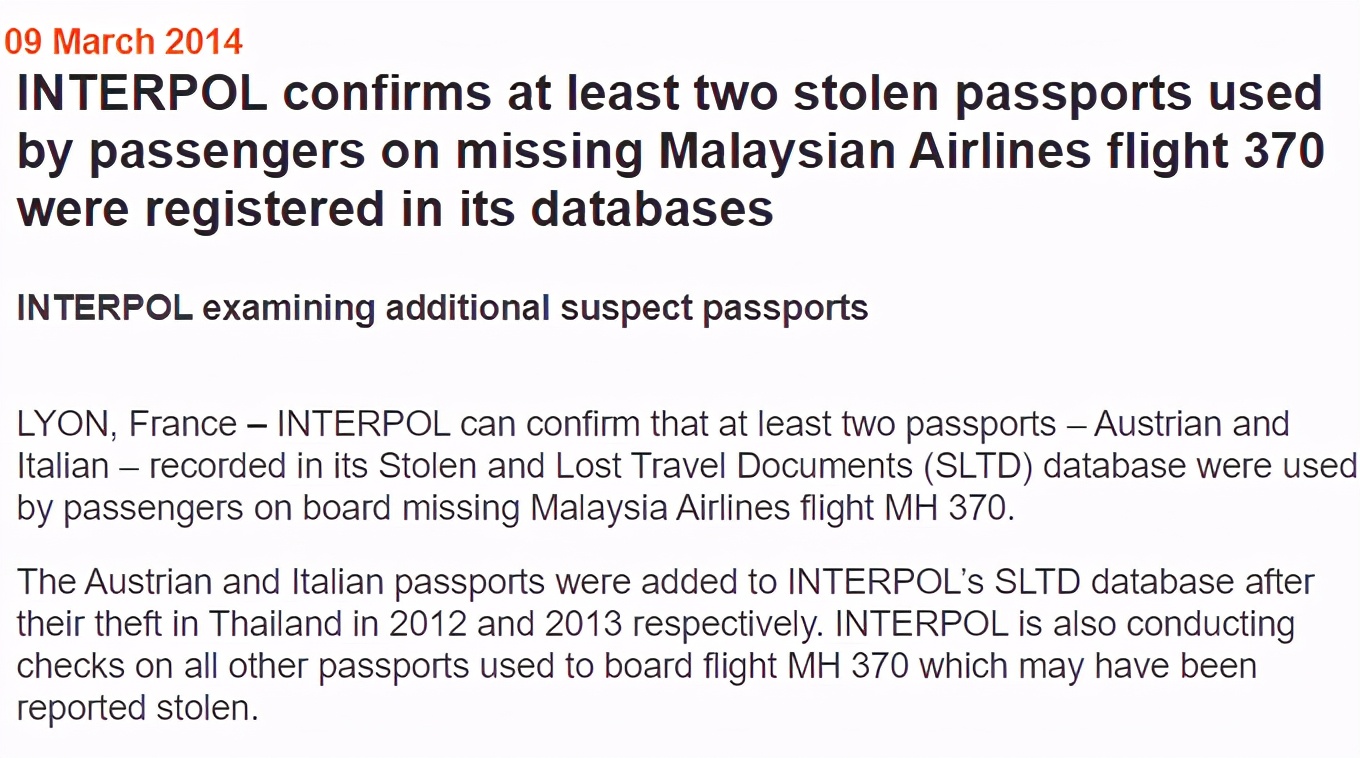Click the "09 March 2014" date
1360x758 pixels.
124,42
